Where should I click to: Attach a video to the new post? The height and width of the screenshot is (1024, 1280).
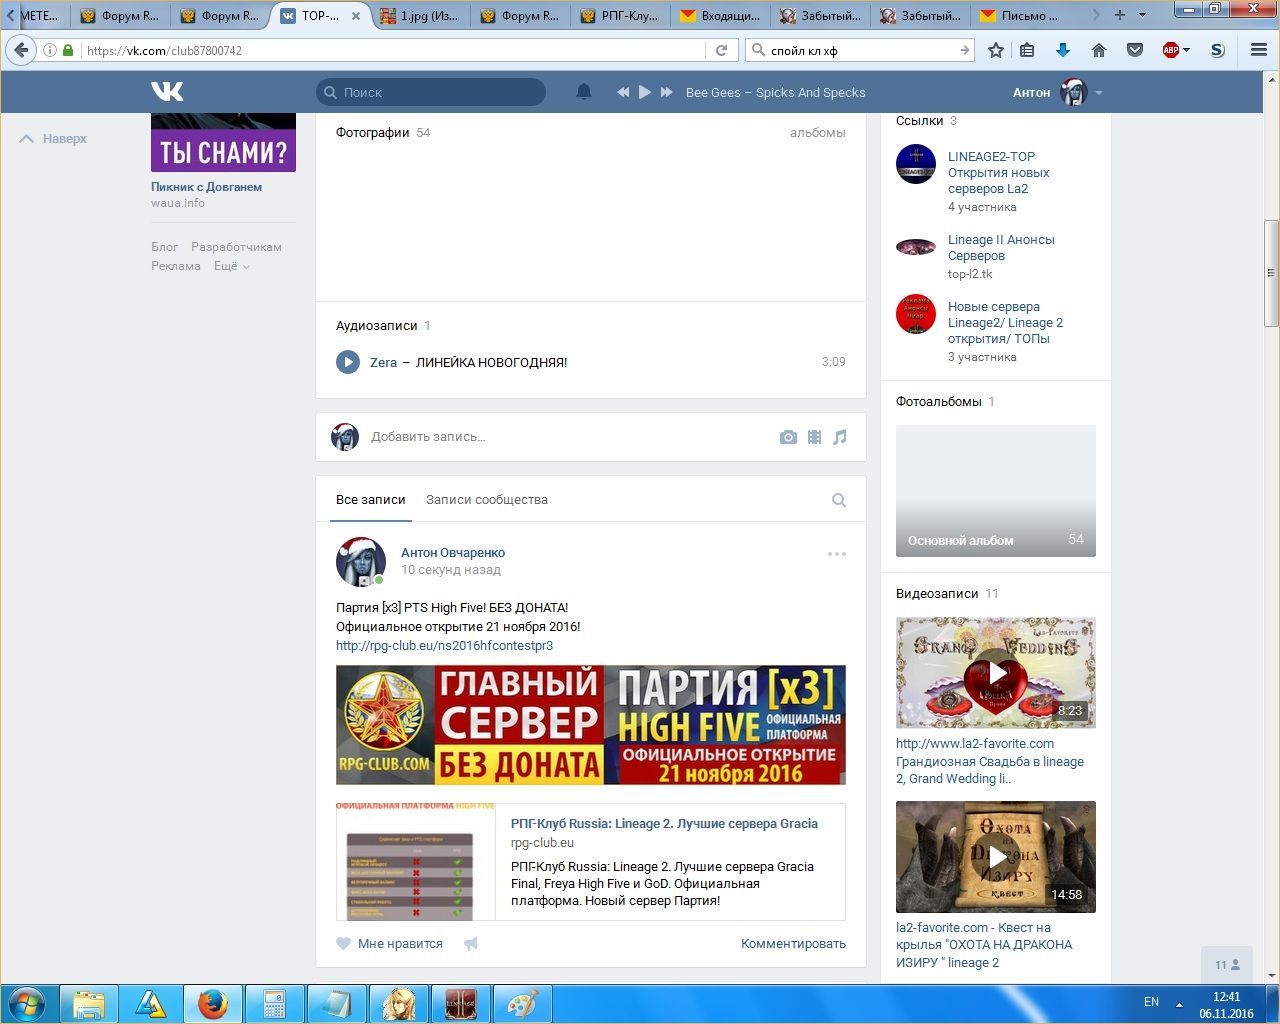814,437
